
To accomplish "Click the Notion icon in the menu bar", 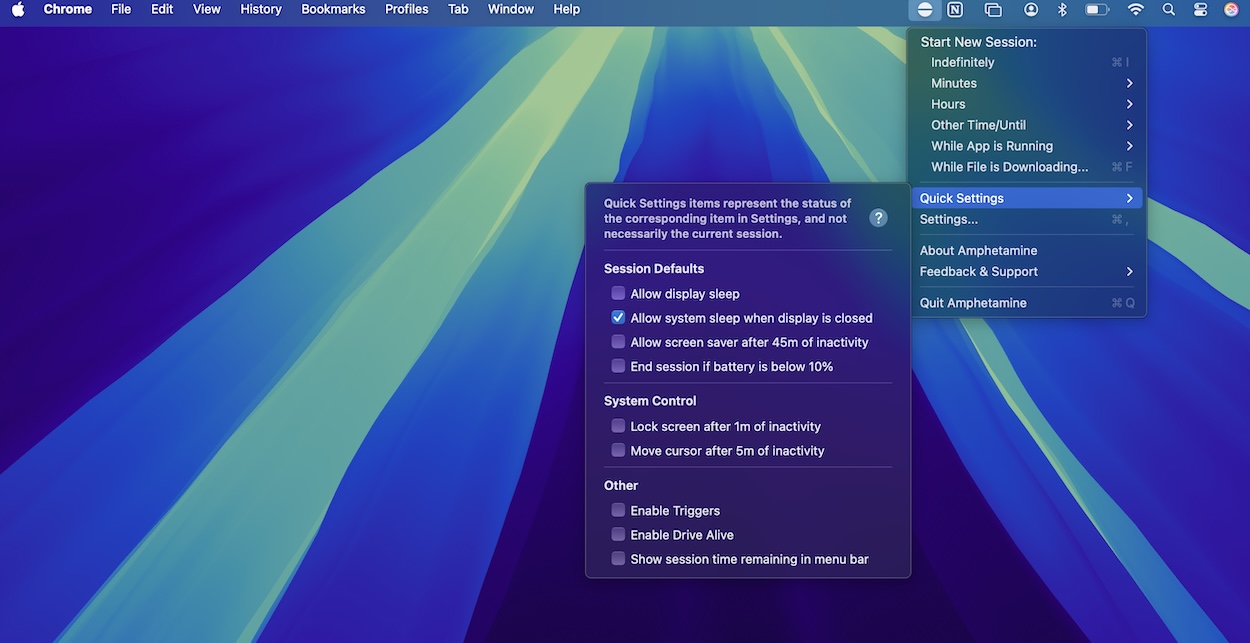I will (x=955, y=9).
